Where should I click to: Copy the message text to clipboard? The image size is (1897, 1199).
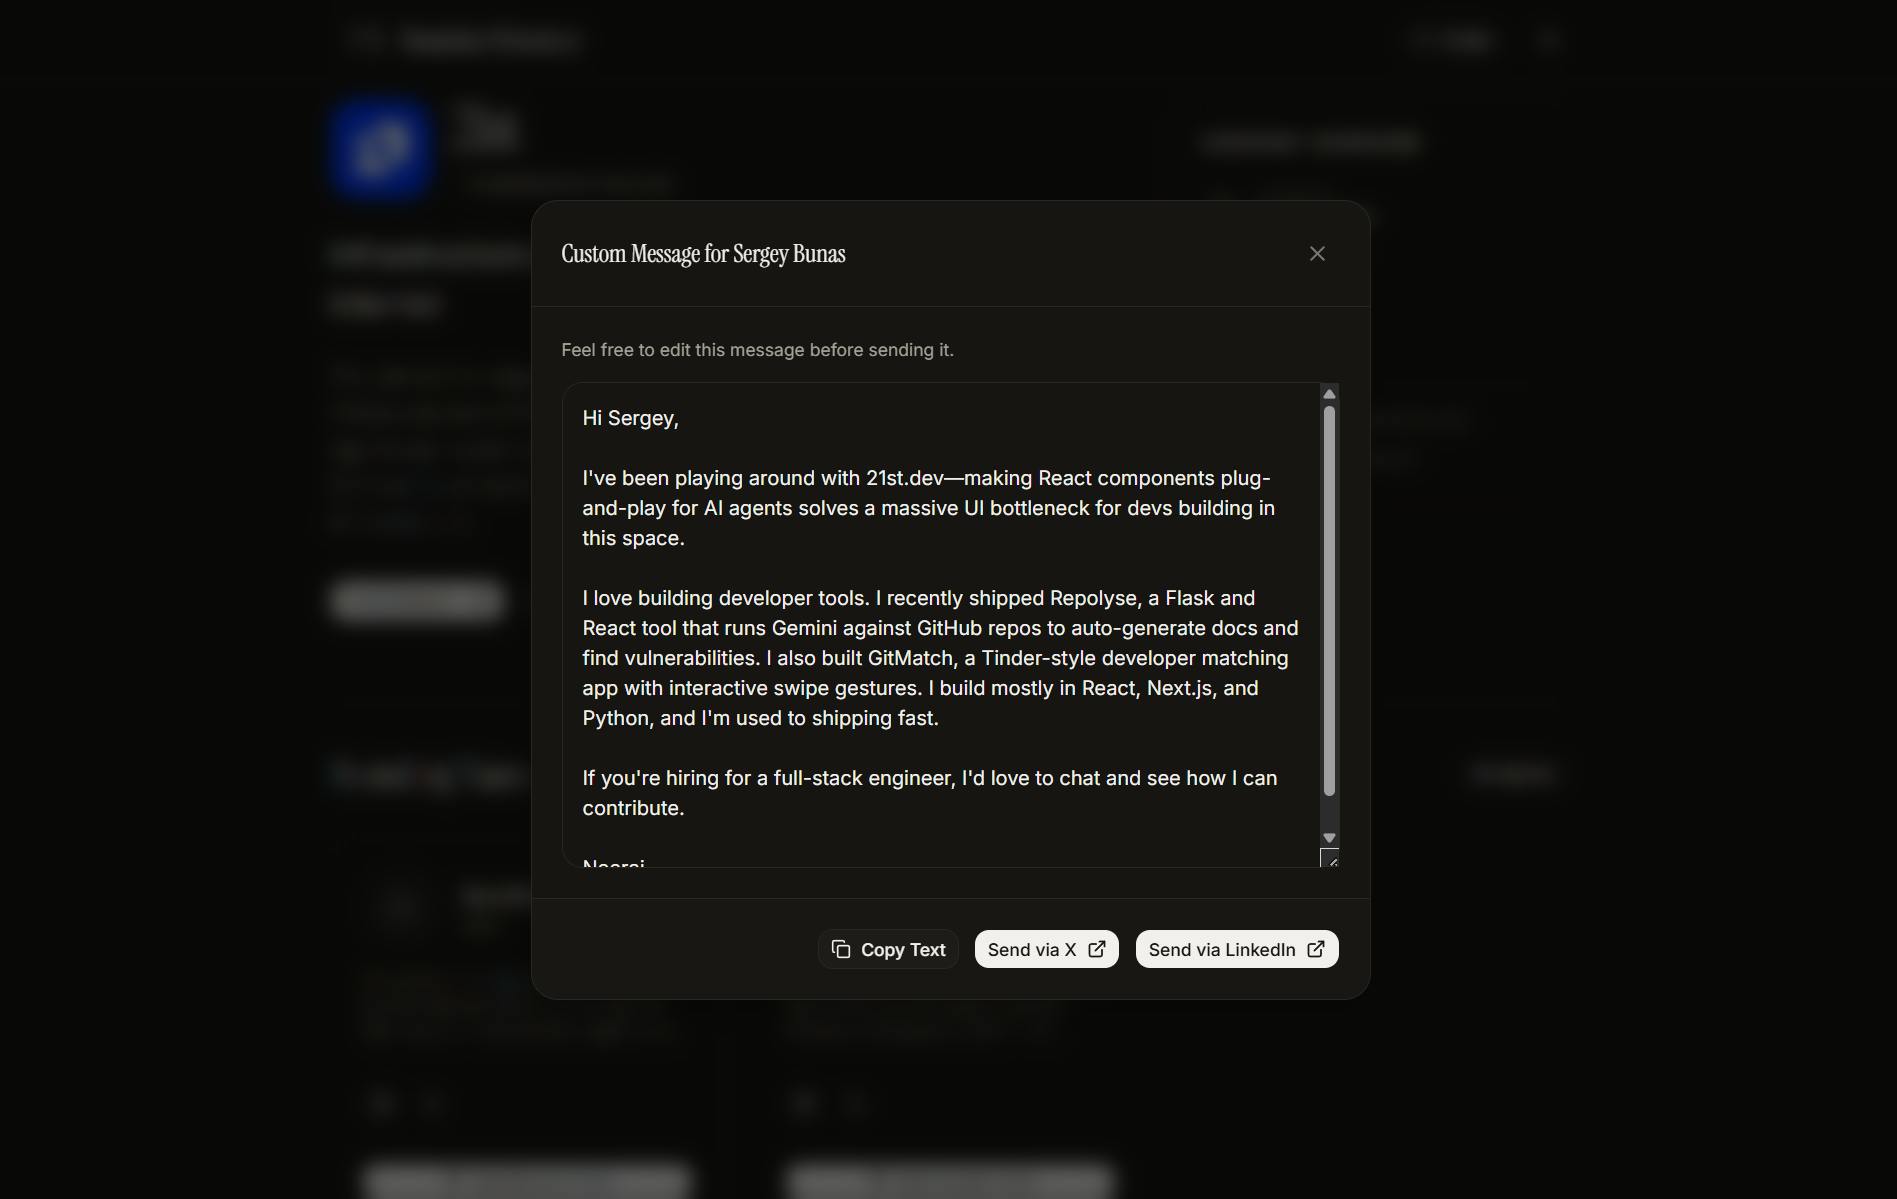[x=888, y=949]
